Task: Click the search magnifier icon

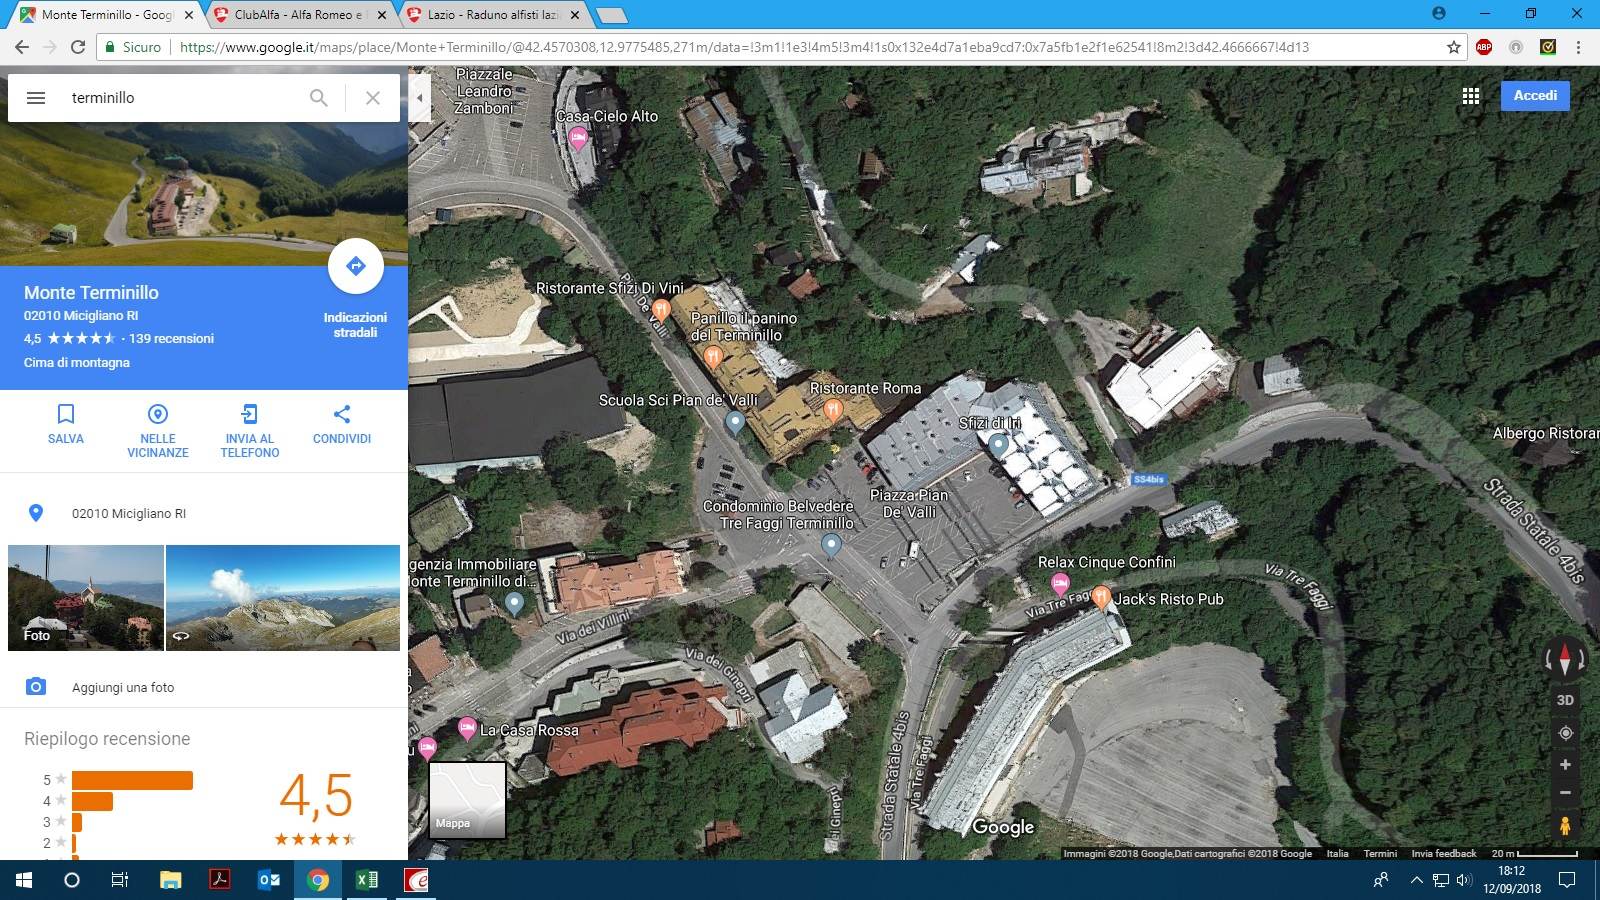Action: 318,98
